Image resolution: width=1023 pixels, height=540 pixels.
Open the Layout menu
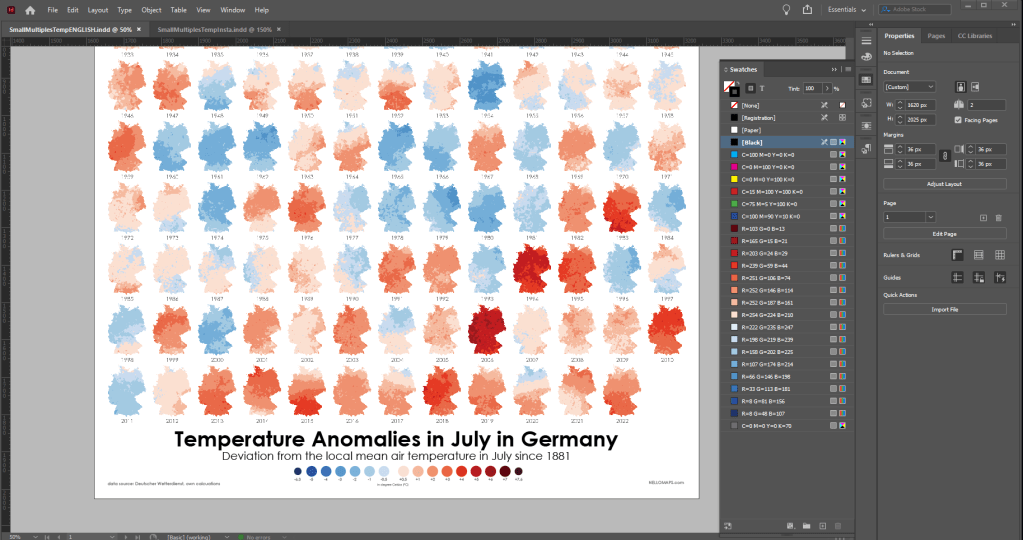[x=98, y=10]
